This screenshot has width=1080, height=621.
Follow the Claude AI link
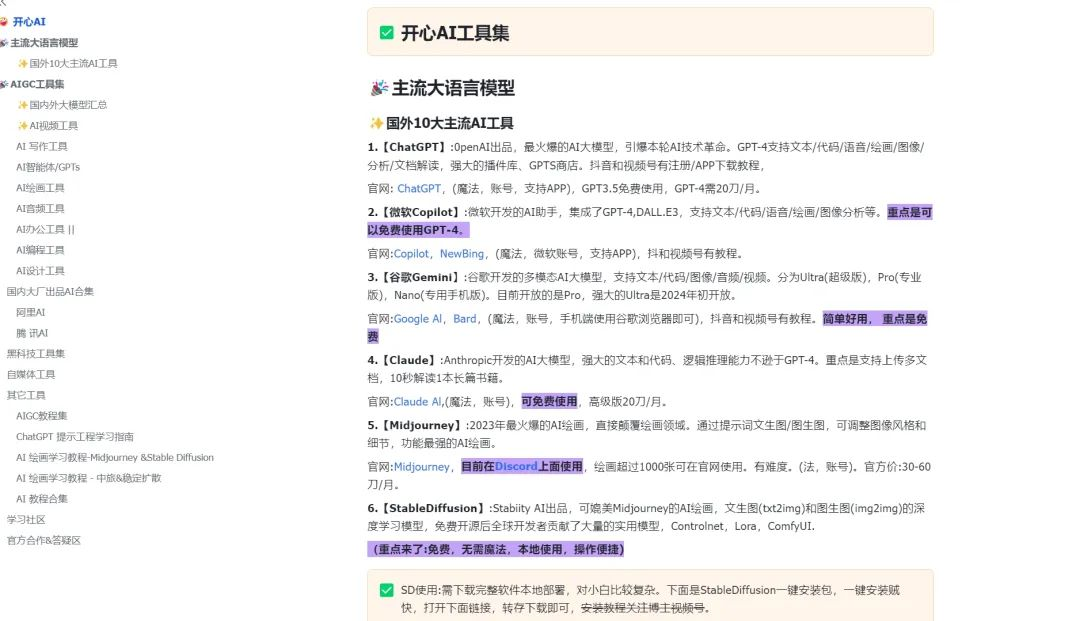[417, 401]
